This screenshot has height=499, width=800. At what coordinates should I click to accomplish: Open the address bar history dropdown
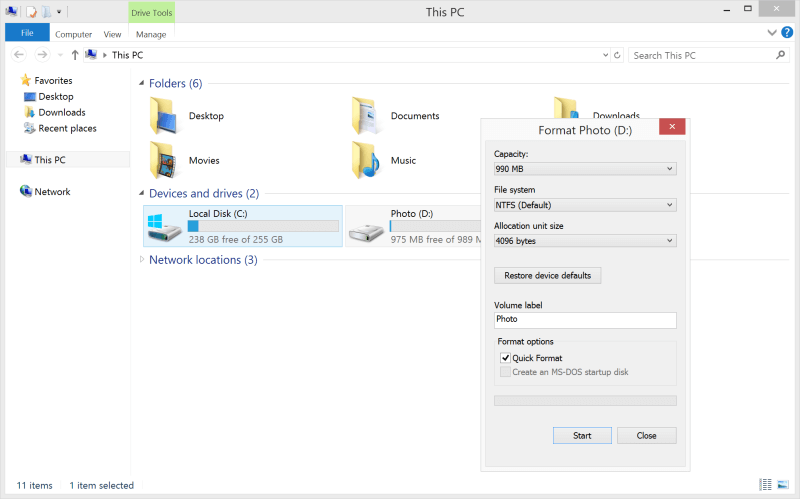(x=605, y=55)
